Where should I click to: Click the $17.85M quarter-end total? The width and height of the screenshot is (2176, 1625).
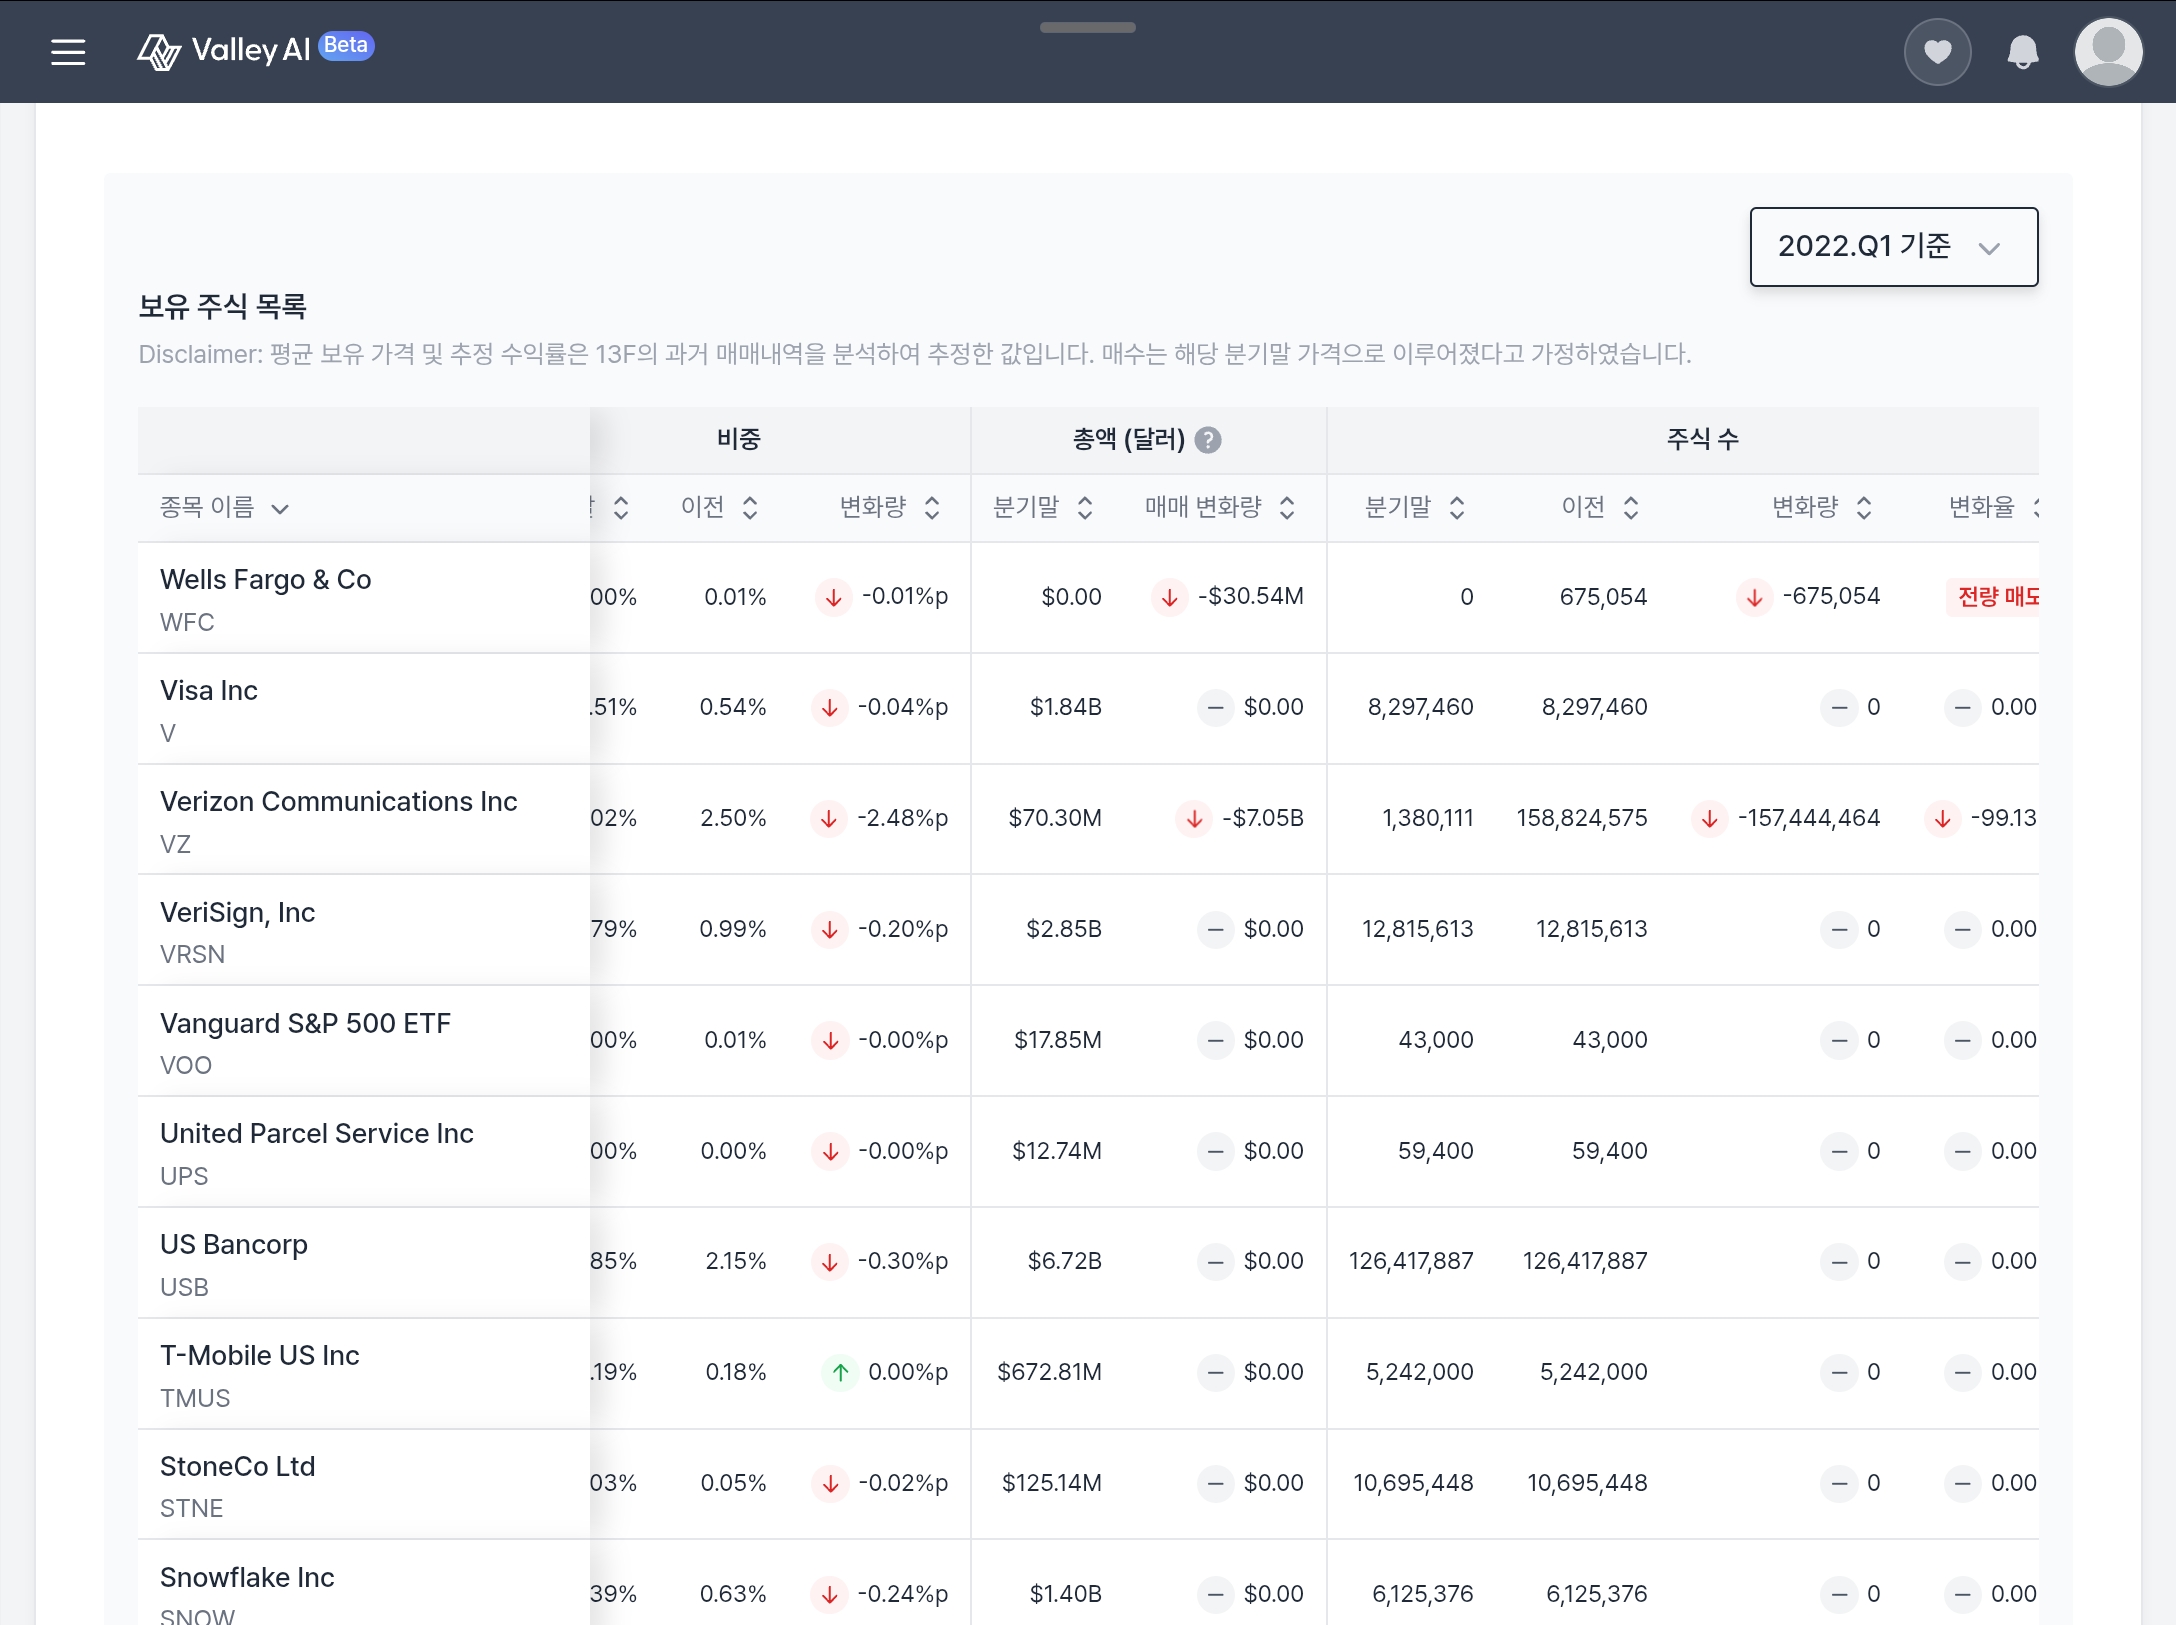[1057, 1040]
